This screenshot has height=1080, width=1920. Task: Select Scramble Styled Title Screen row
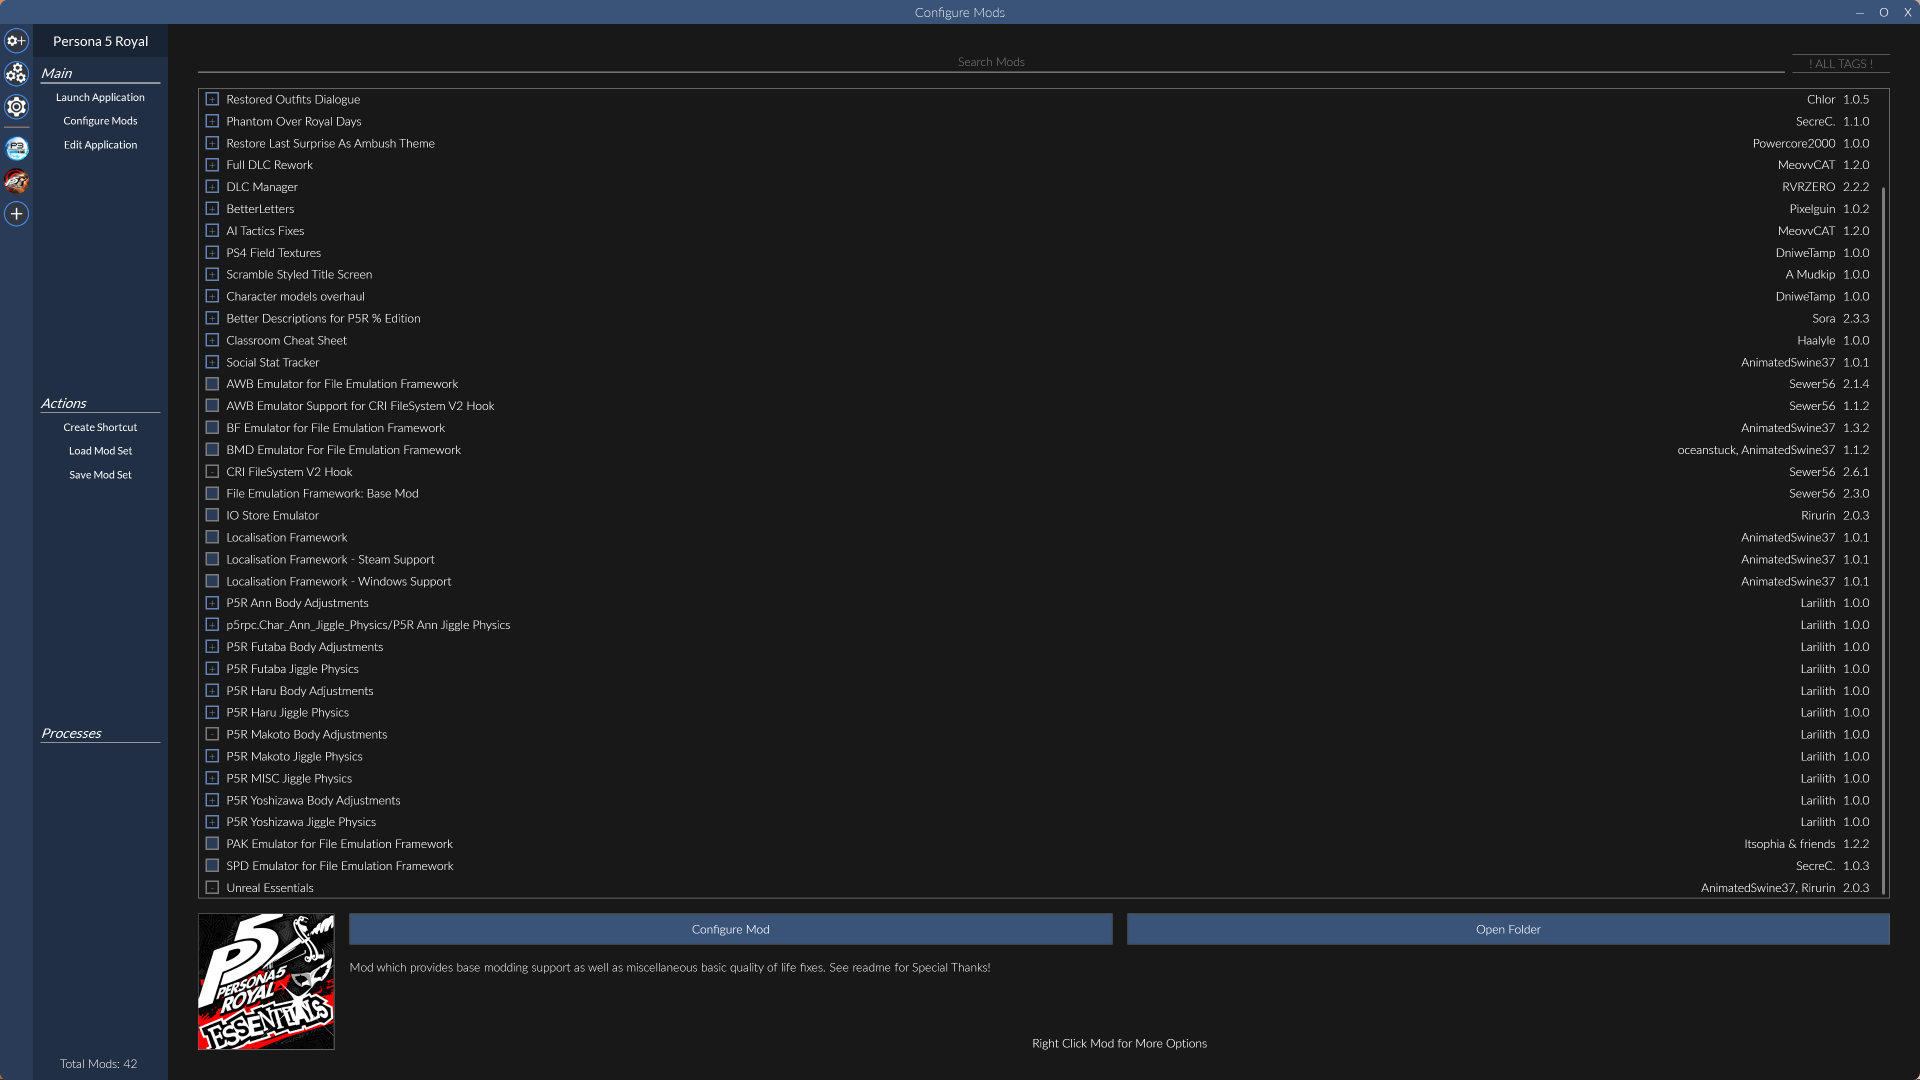point(1040,275)
